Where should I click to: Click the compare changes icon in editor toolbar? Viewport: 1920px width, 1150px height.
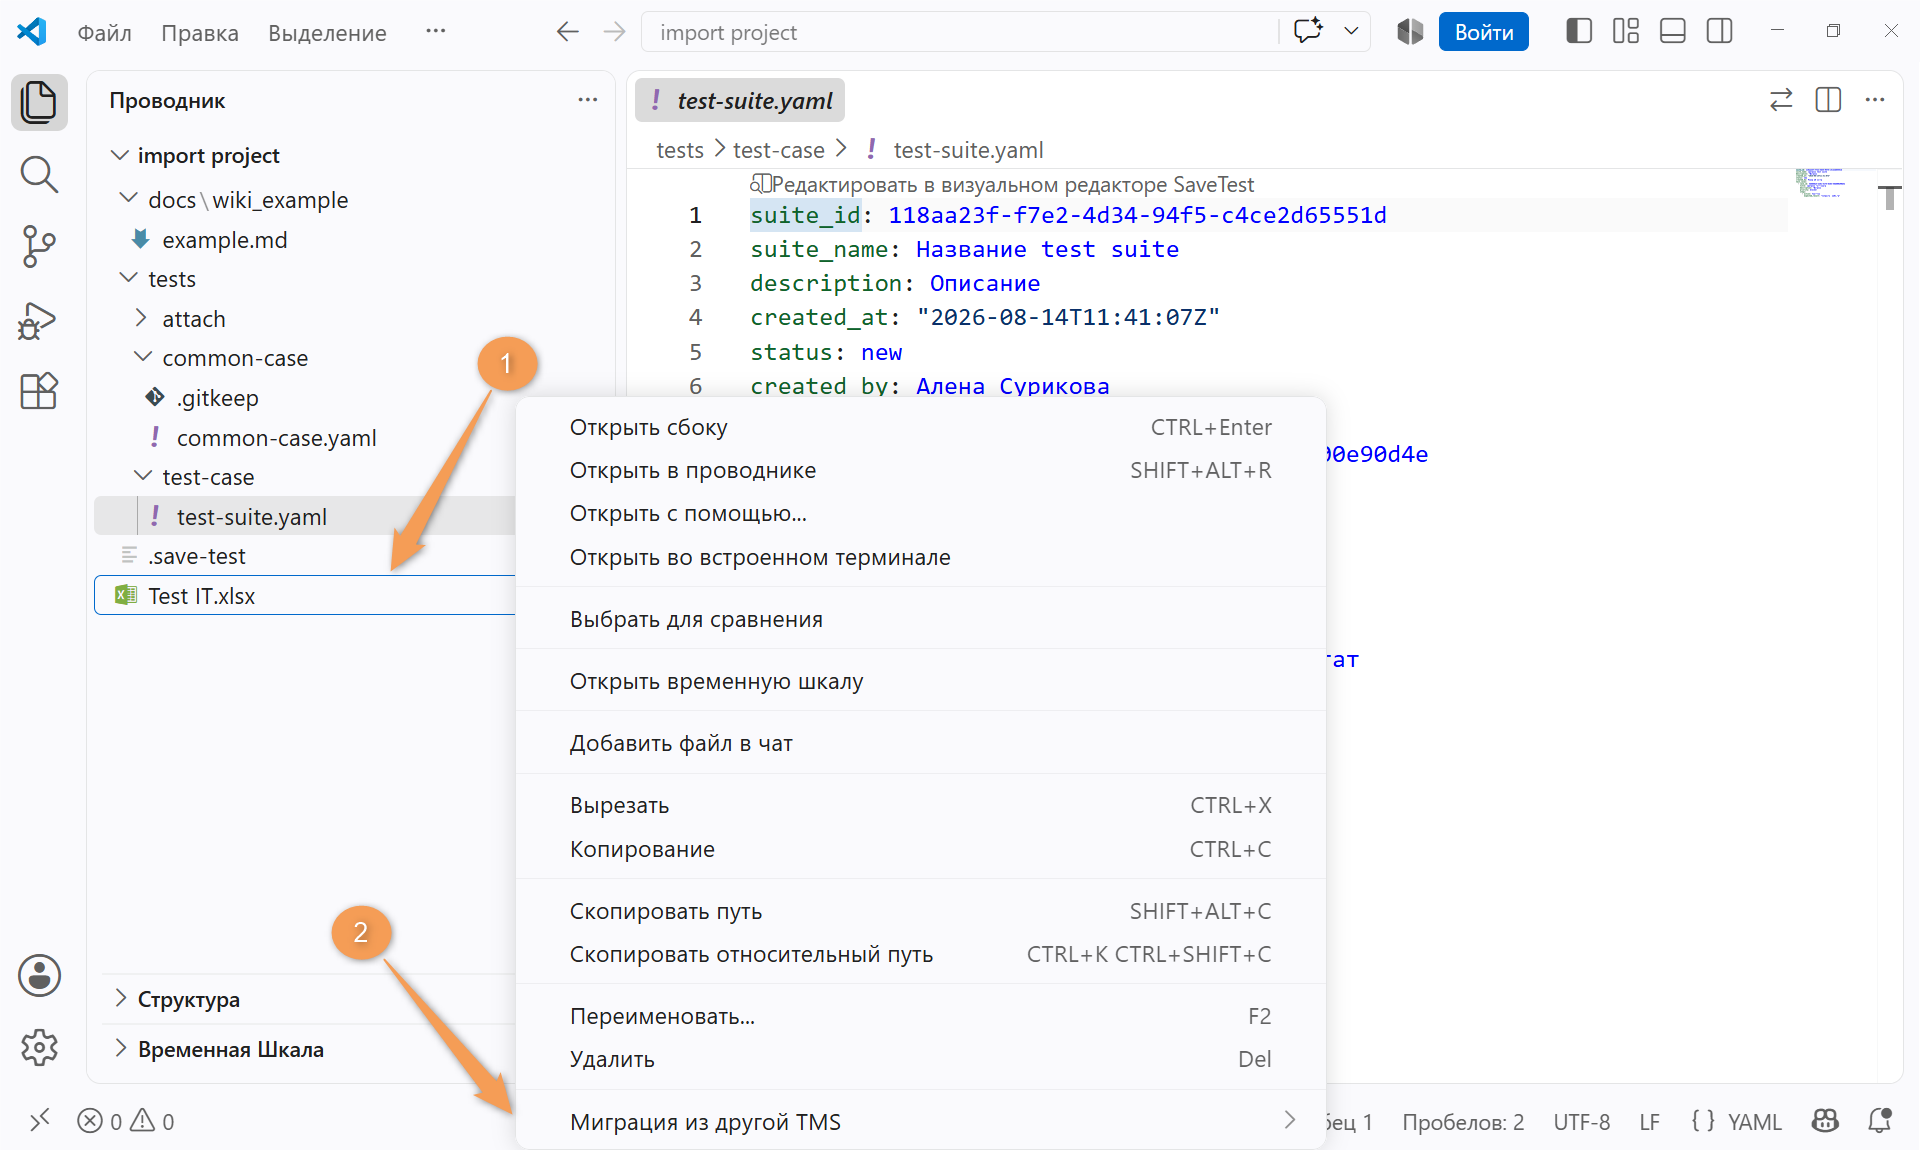(x=1781, y=100)
